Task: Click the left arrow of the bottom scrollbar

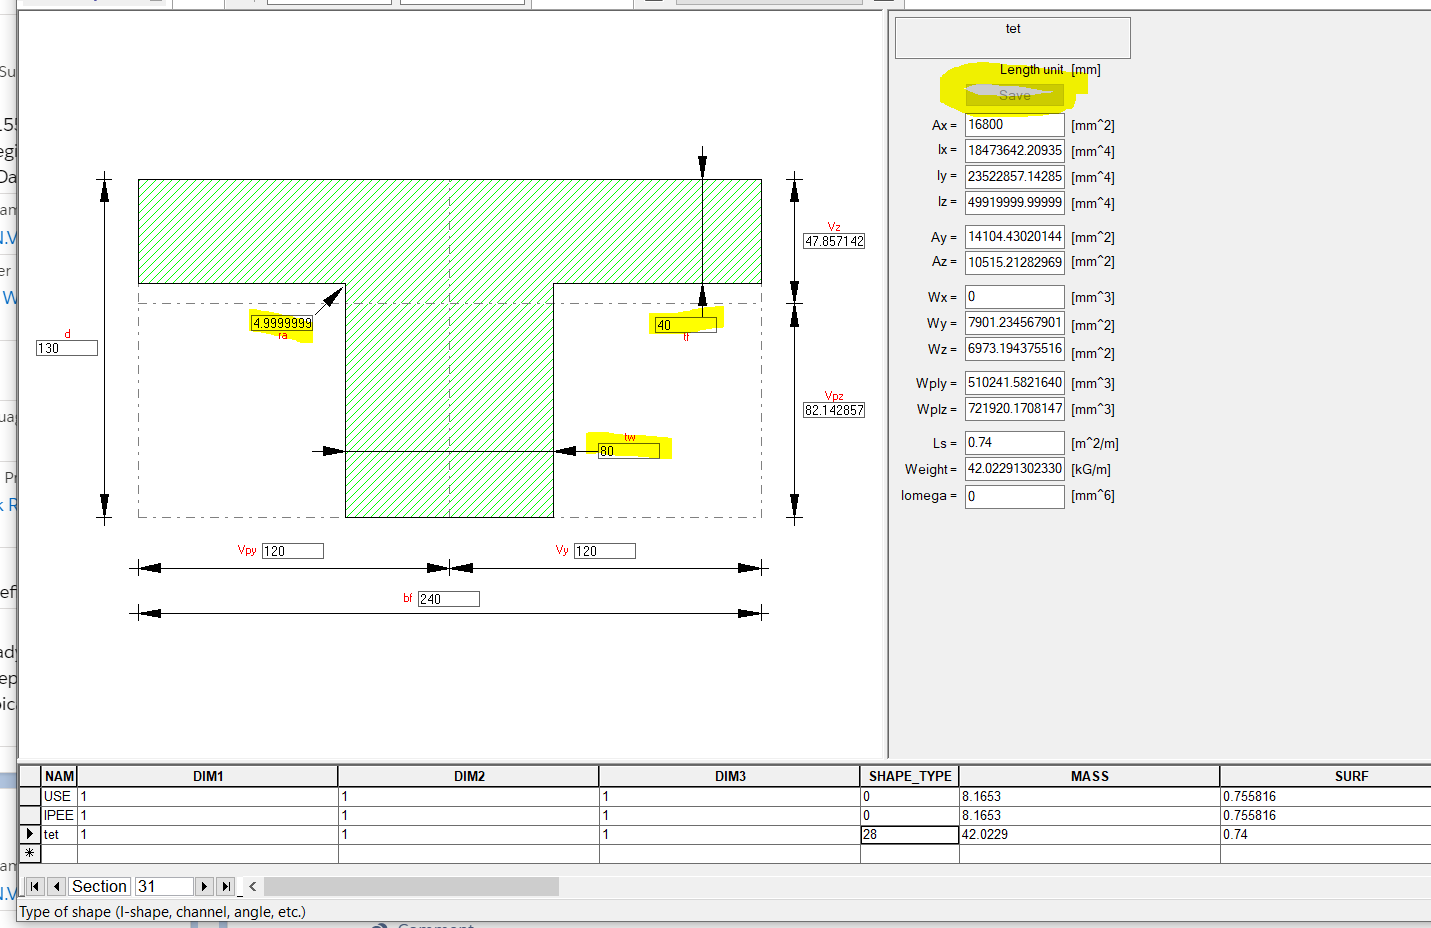Action: tap(252, 886)
